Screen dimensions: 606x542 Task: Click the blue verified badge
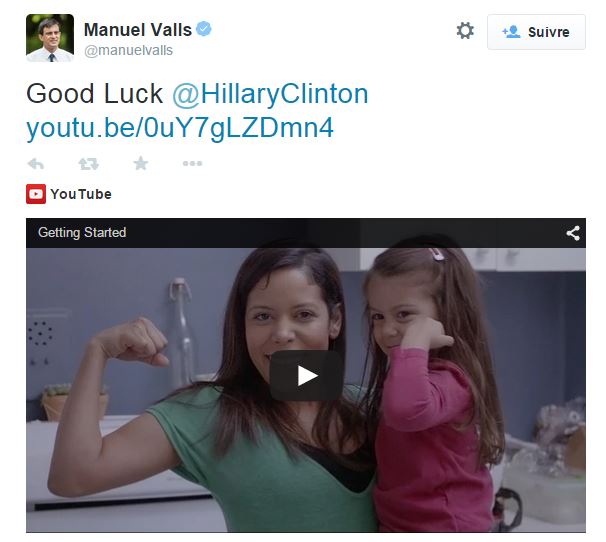pyautogui.click(x=204, y=29)
